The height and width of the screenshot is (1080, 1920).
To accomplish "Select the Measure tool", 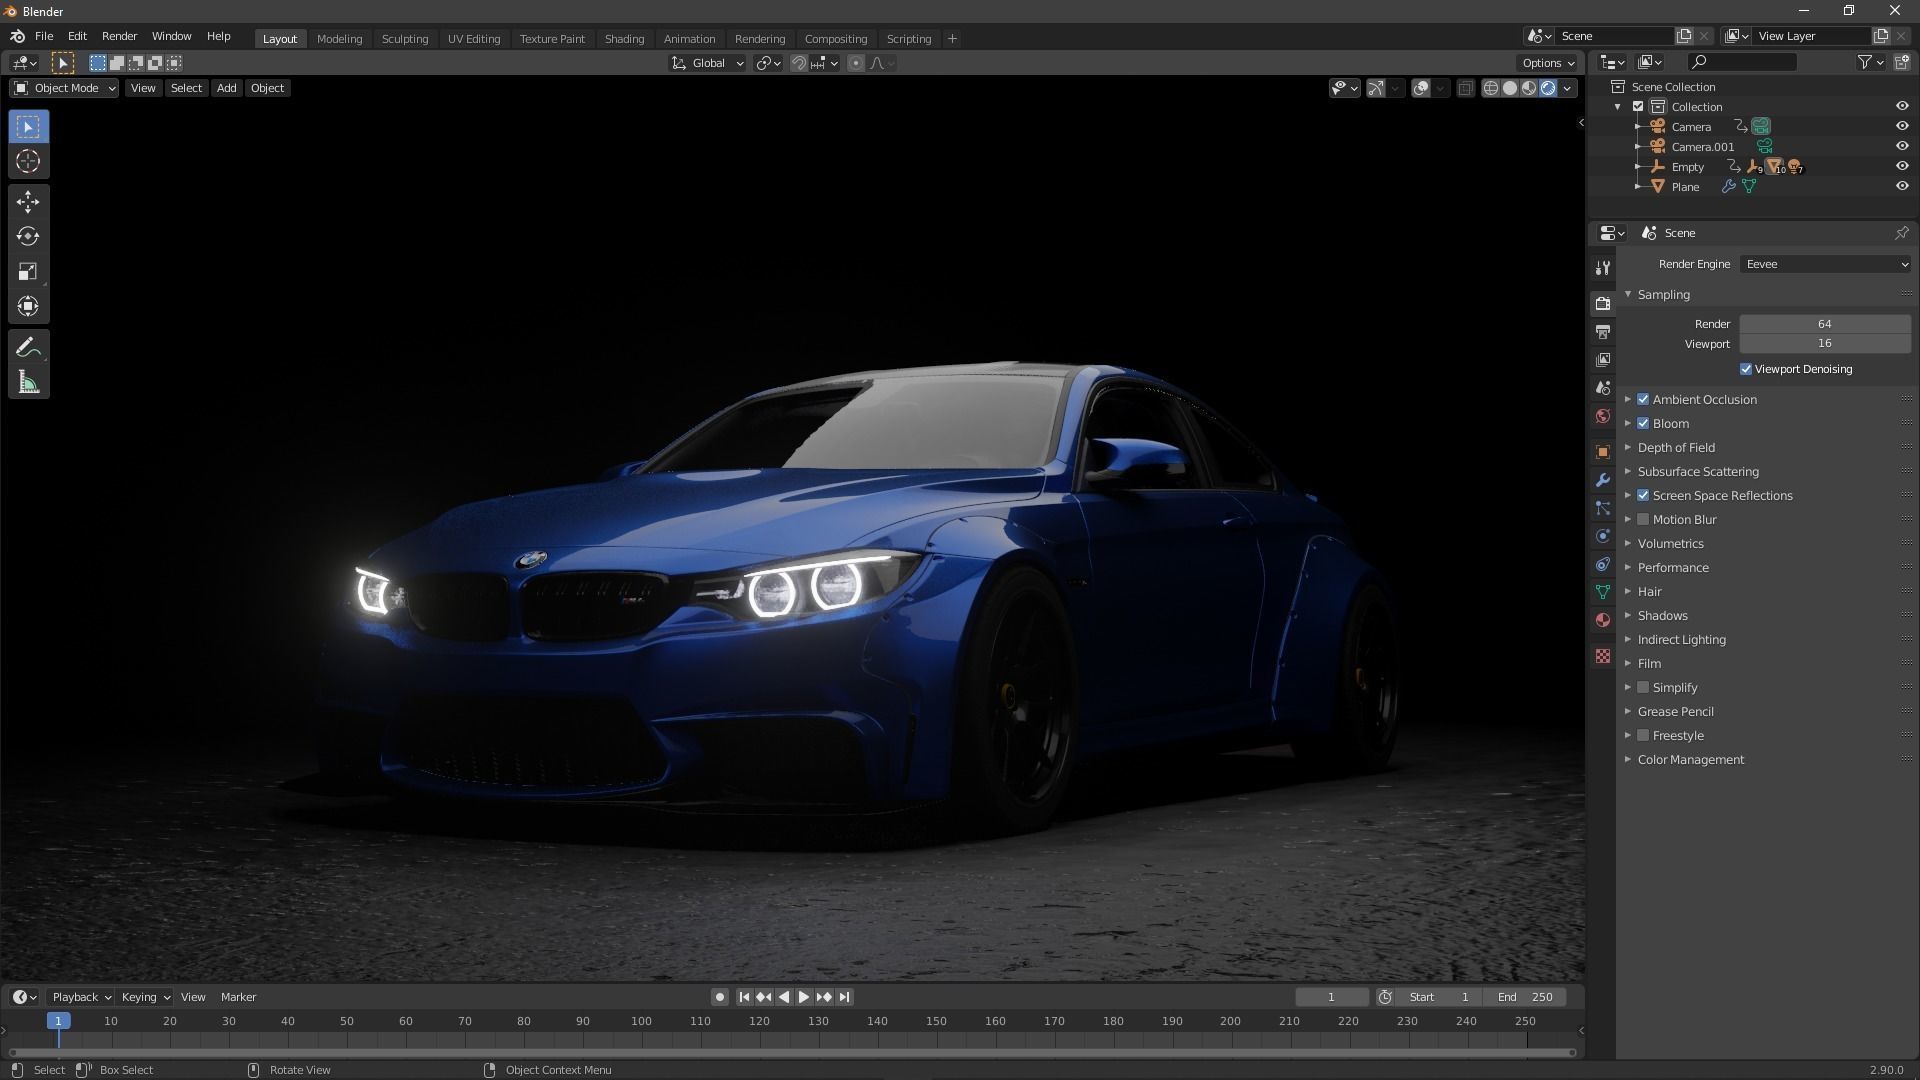I will point(28,382).
